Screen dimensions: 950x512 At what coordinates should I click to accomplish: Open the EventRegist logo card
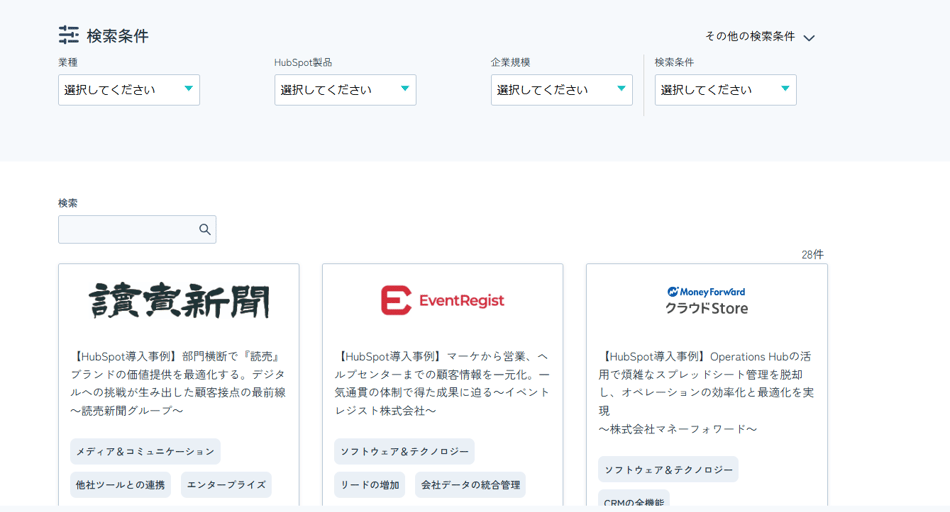point(442,301)
